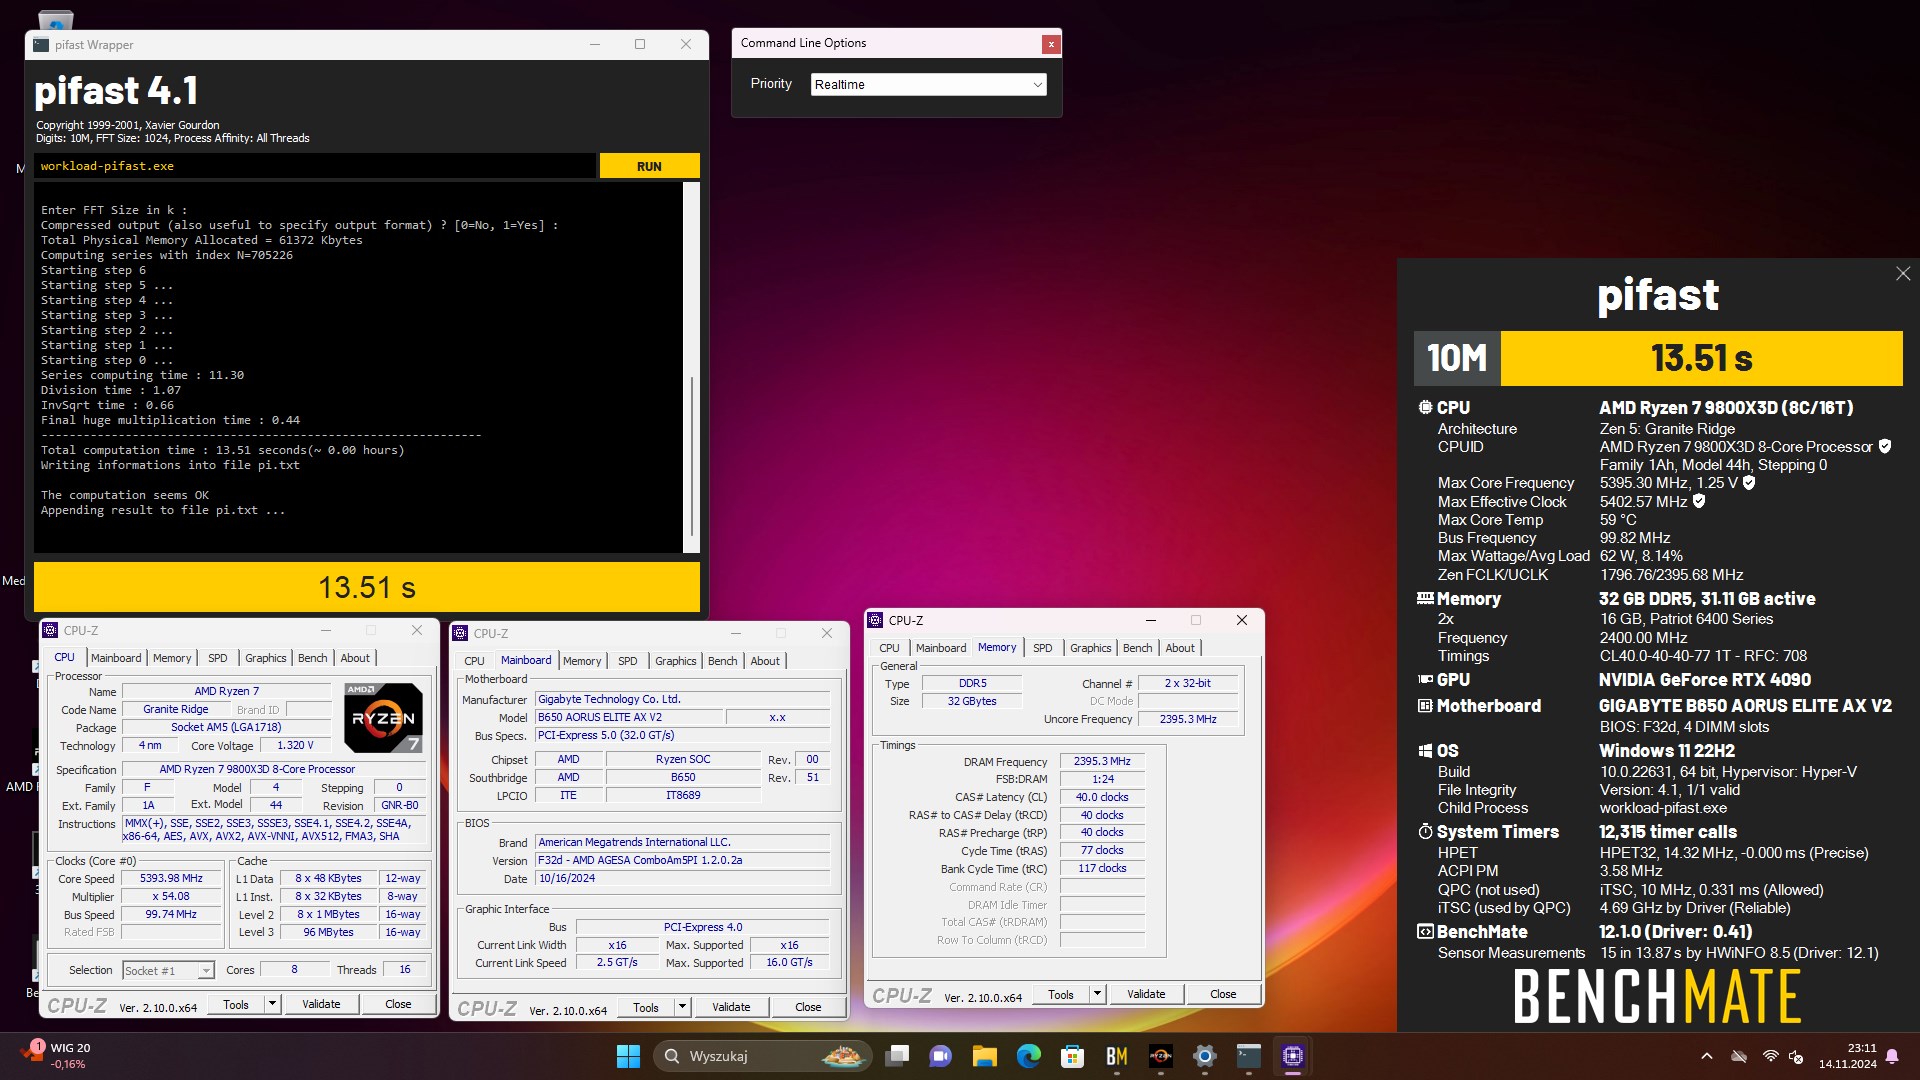Click the 13.51 s yellow result bar
The height and width of the screenshot is (1080, 1920).
coord(367,588)
